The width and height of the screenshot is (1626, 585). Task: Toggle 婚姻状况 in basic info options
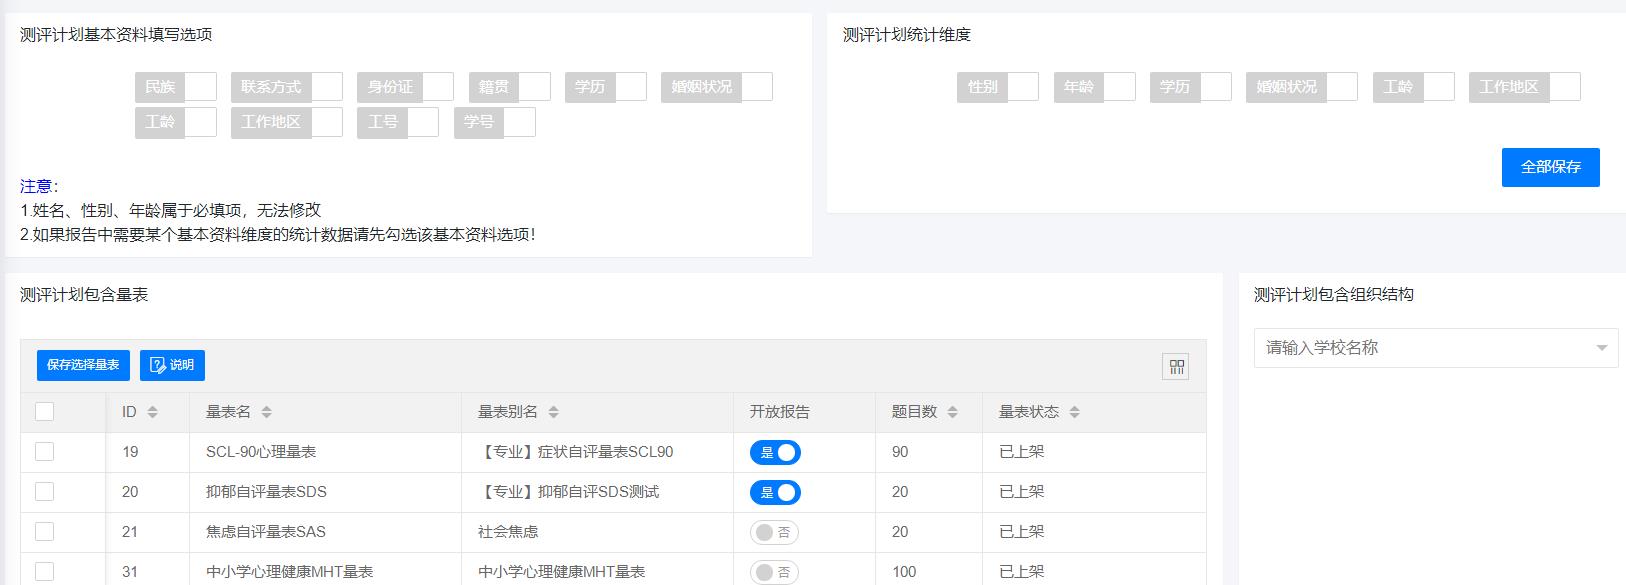point(717,87)
